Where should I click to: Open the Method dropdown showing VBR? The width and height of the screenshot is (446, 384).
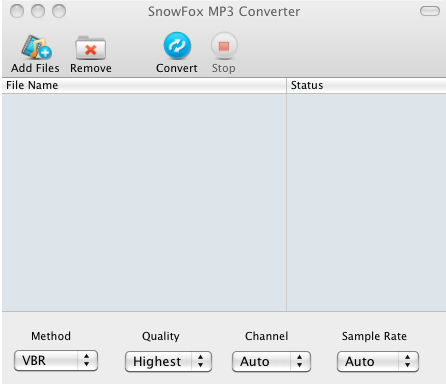pyautogui.click(x=56, y=361)
